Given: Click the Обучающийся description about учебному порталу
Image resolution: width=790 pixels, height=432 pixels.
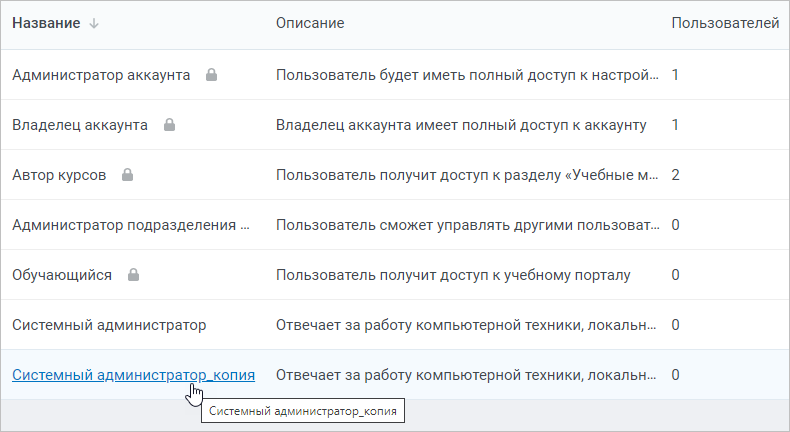Looking at the screenshot, I should (453, 275).
